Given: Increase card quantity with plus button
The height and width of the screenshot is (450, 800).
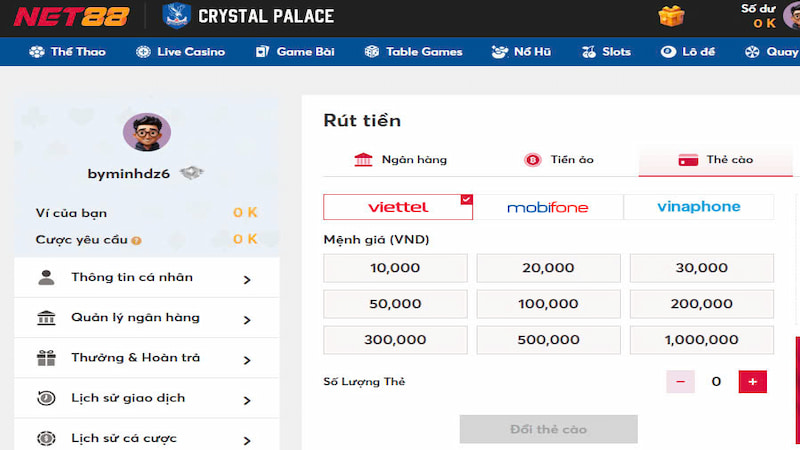Looking at the screenshot, I should [752, 381].
